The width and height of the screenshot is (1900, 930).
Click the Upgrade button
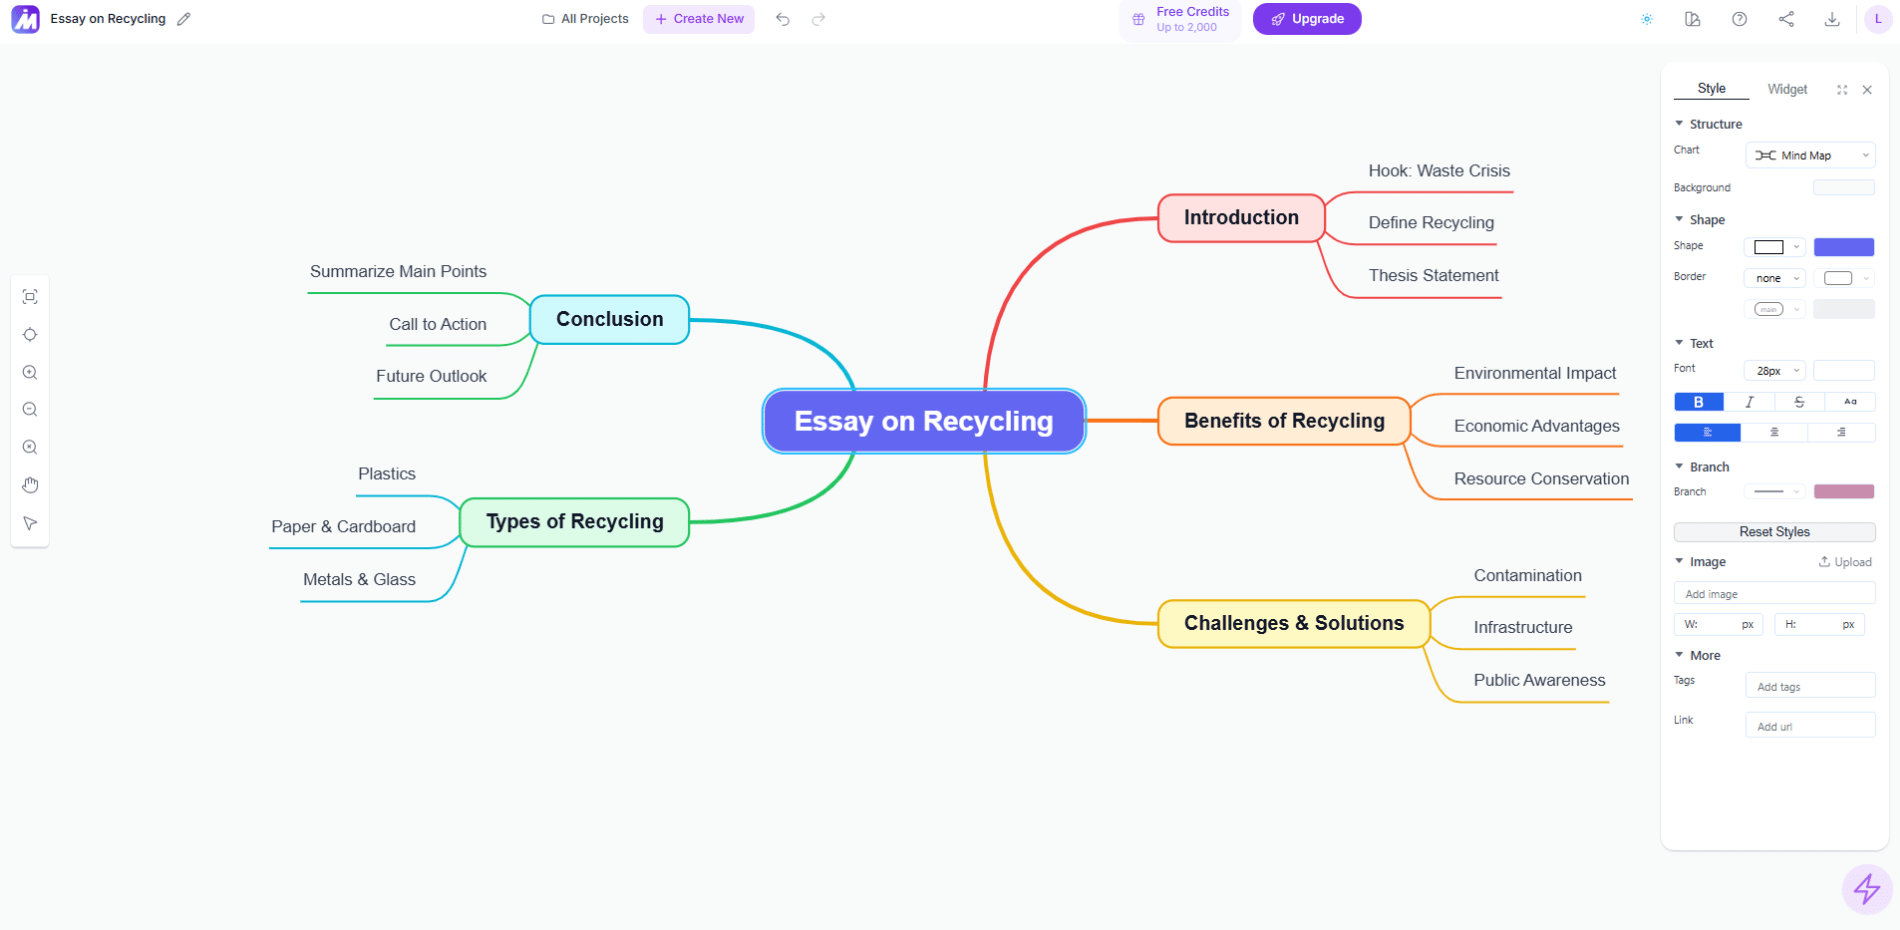point(1306,18)
